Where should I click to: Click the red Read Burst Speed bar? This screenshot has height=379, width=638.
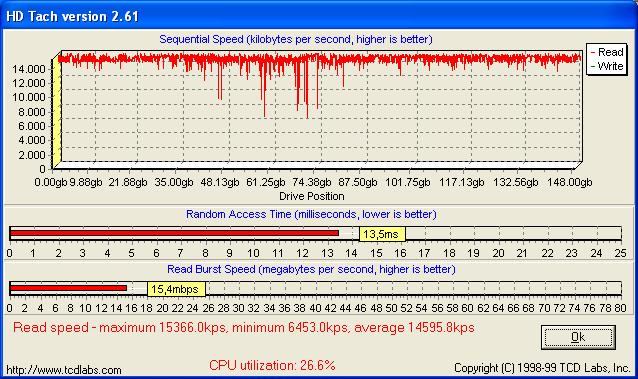tap(68, 288)
